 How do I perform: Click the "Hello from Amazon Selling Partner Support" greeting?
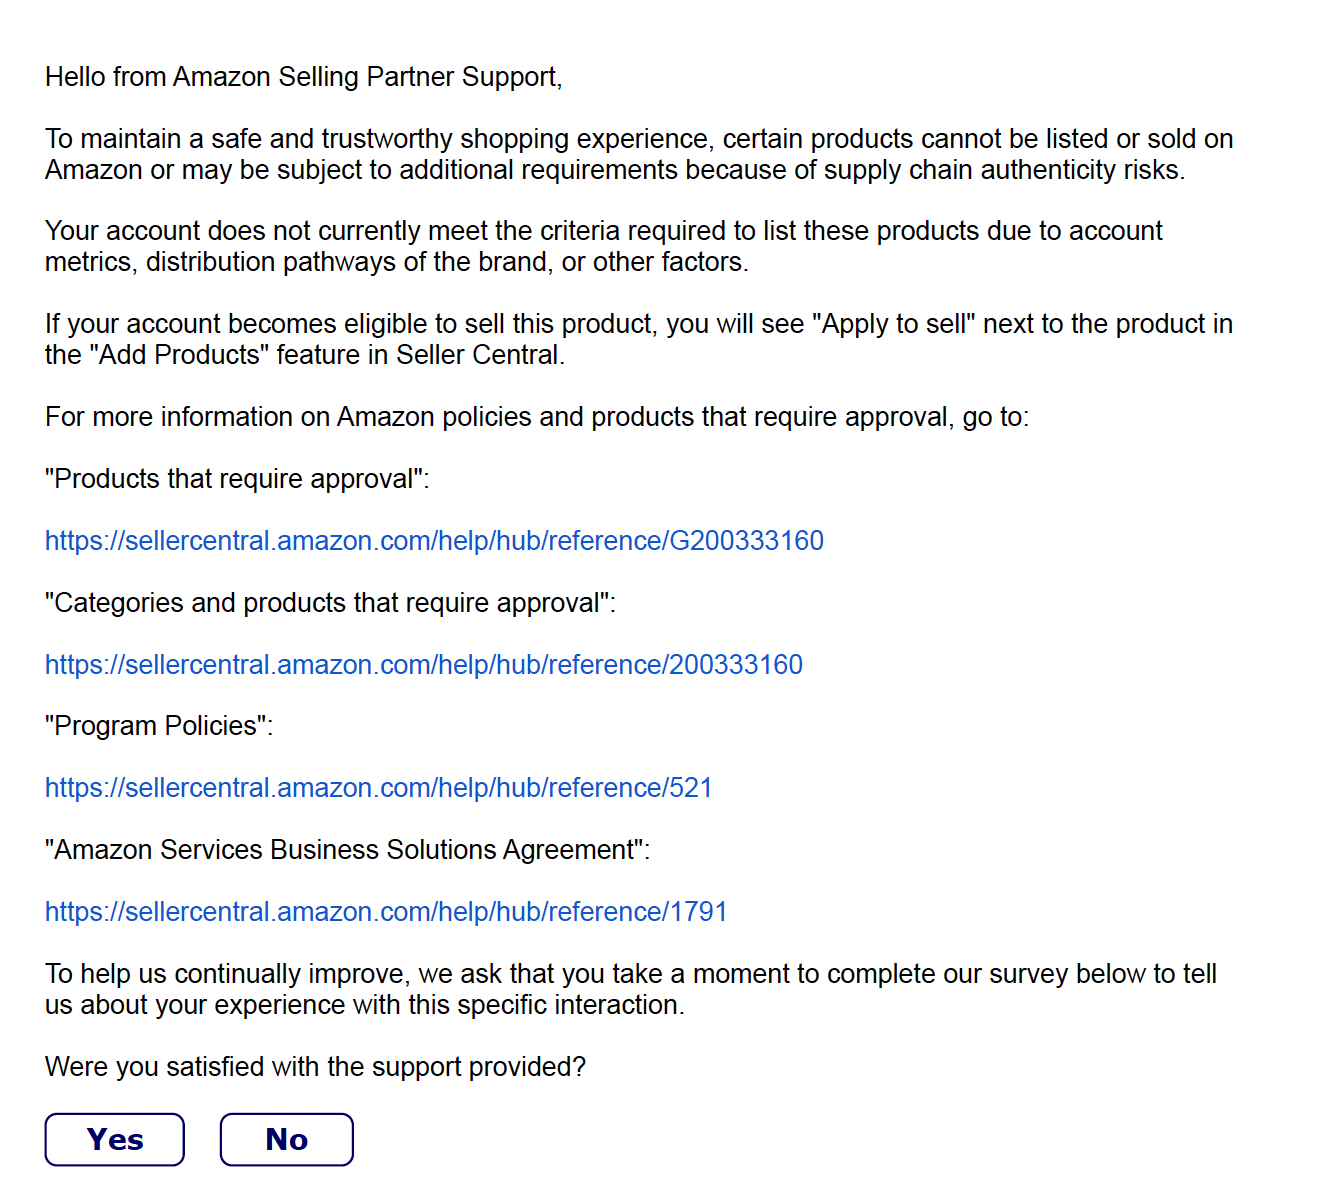303,77
